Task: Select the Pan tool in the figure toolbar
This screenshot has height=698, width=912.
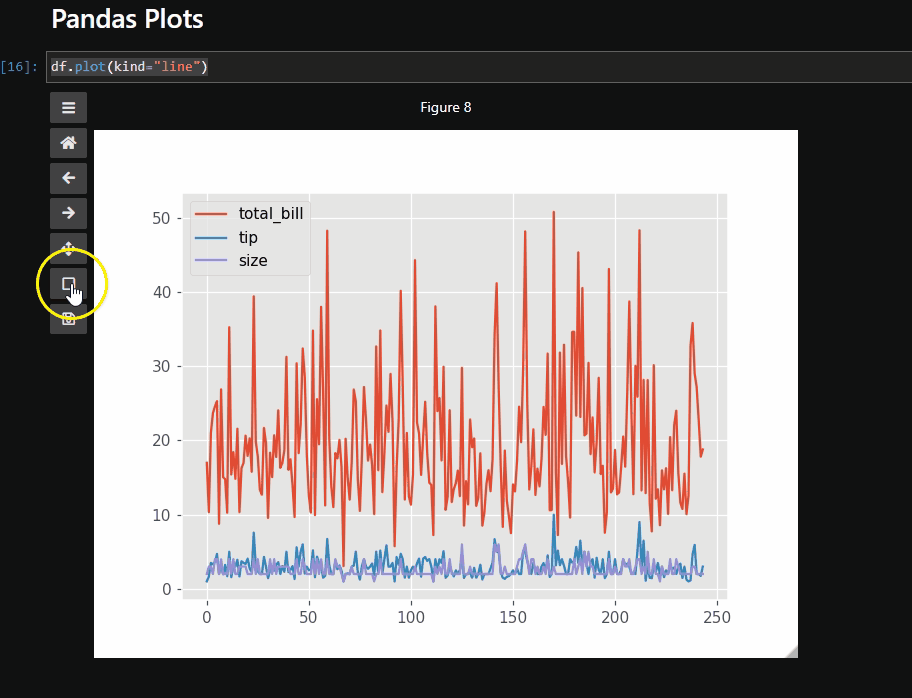Action: pos(67,248)
